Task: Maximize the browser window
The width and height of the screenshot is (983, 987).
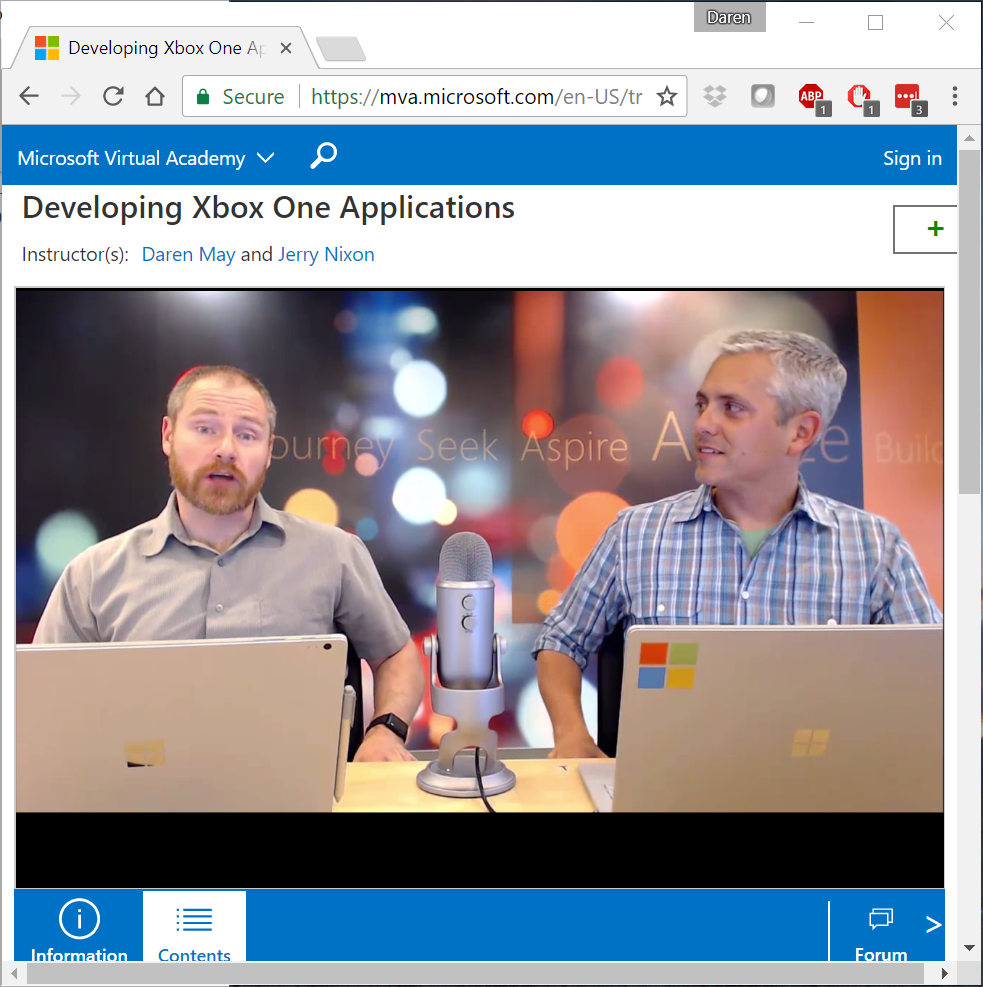Action: [875, 23]
